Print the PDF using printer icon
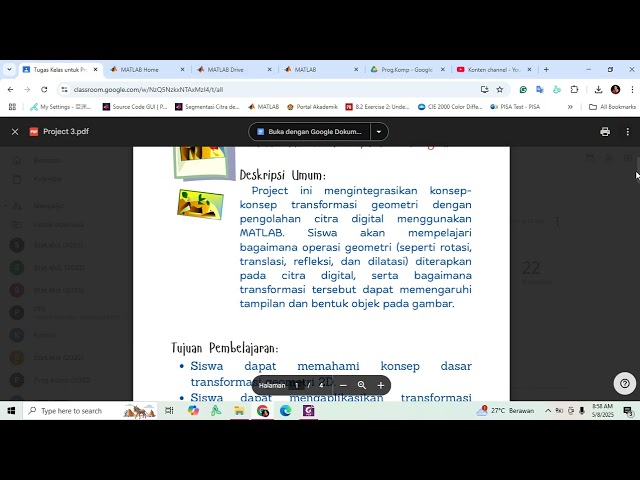 pos(605,132)
